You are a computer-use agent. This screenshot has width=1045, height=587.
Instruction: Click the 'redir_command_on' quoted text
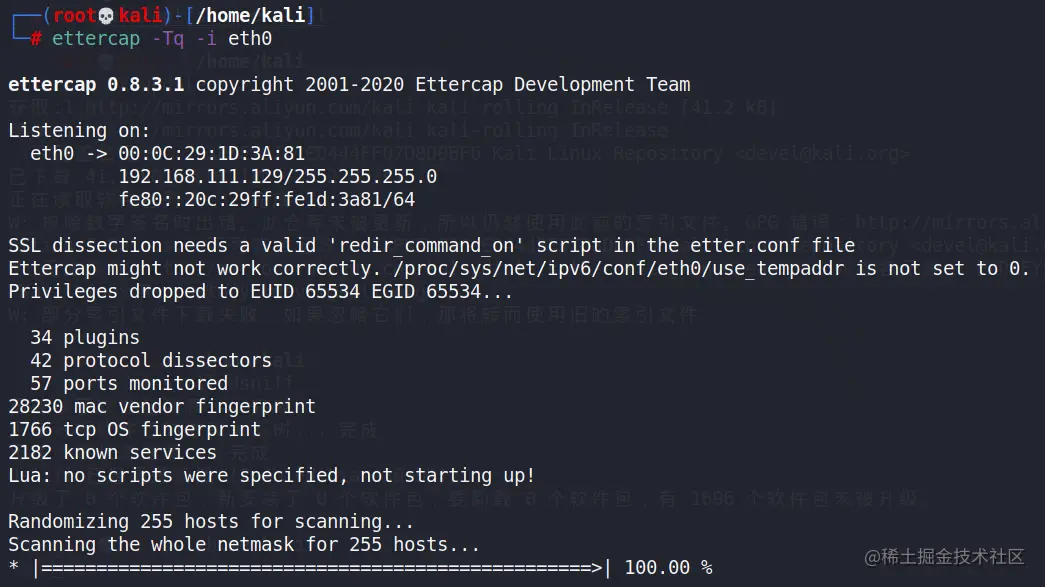[427, 245]
